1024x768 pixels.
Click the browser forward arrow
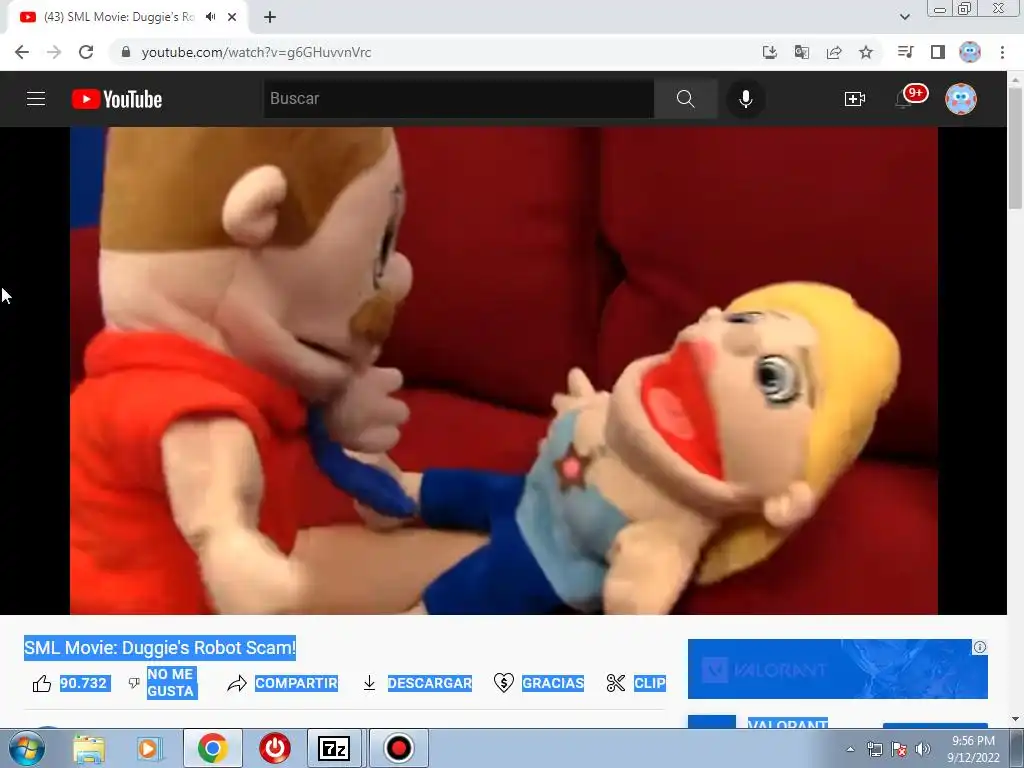pos(54,52)
